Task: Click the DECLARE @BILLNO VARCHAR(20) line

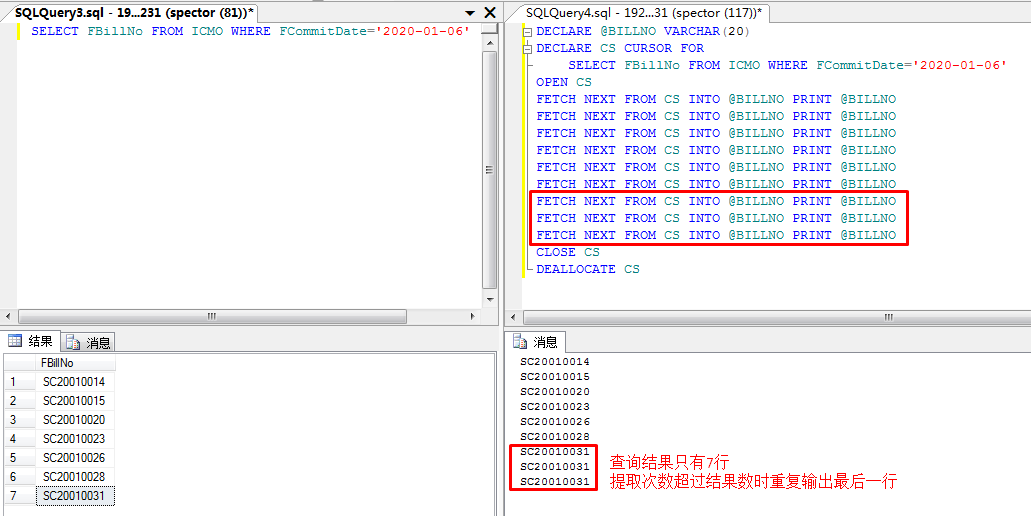Action: (x=643, y=32)
